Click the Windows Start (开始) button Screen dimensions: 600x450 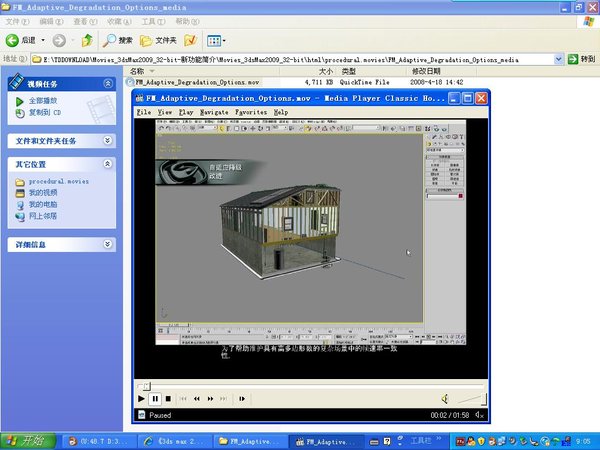point(26,440)
